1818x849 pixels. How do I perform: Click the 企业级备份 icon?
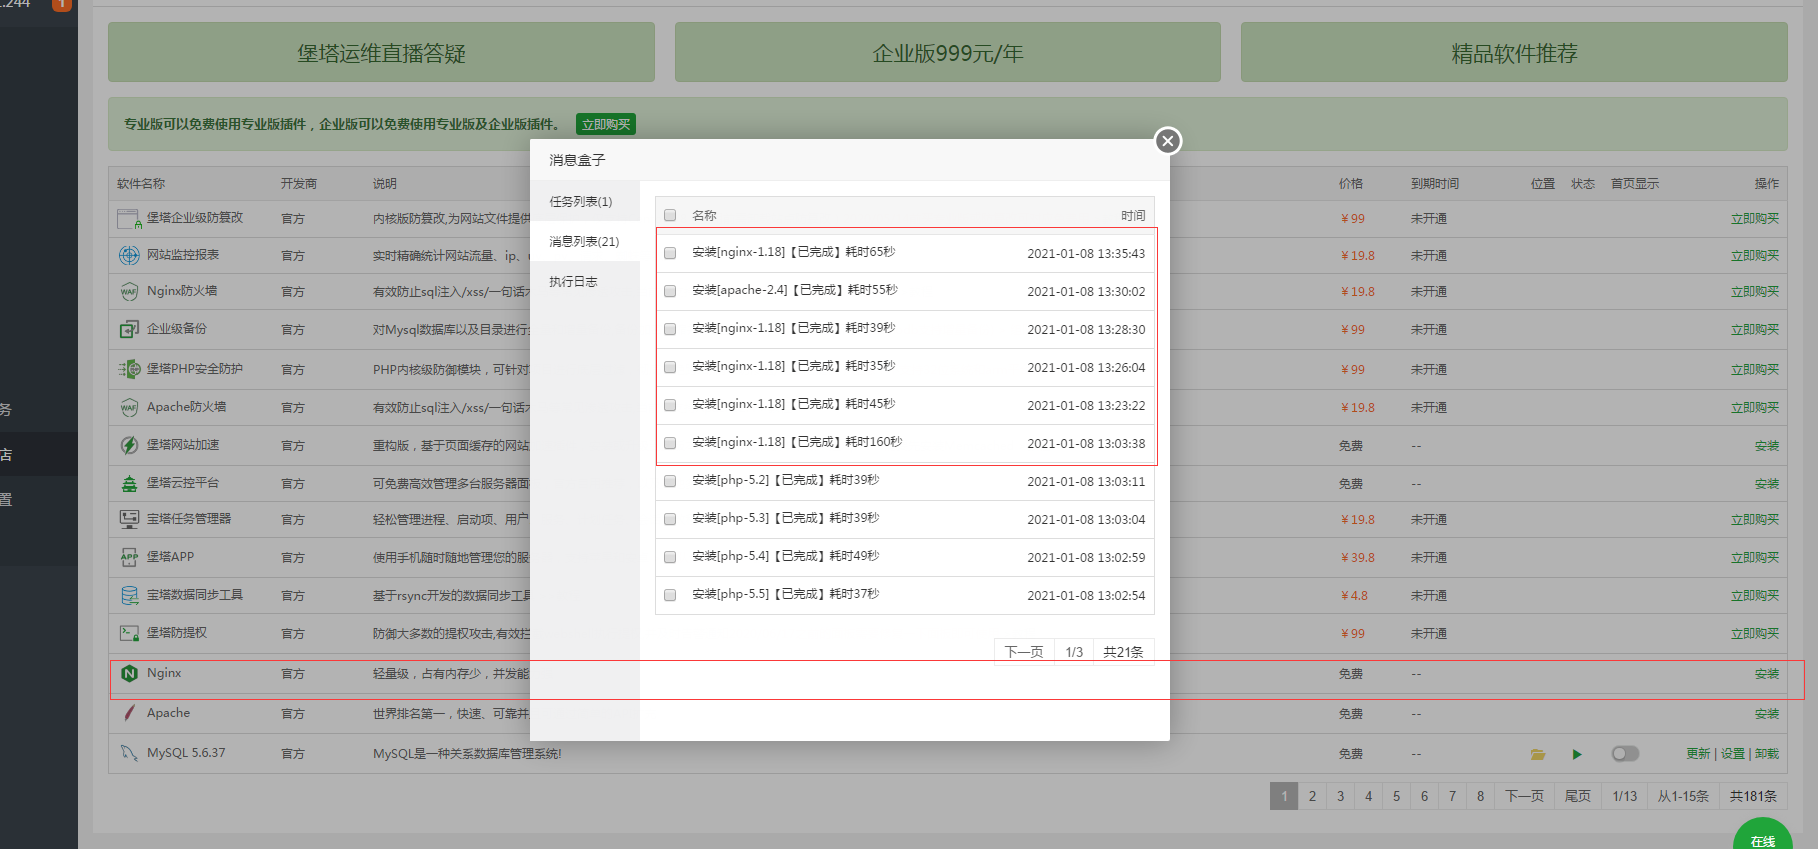click(x=129, y=329)
